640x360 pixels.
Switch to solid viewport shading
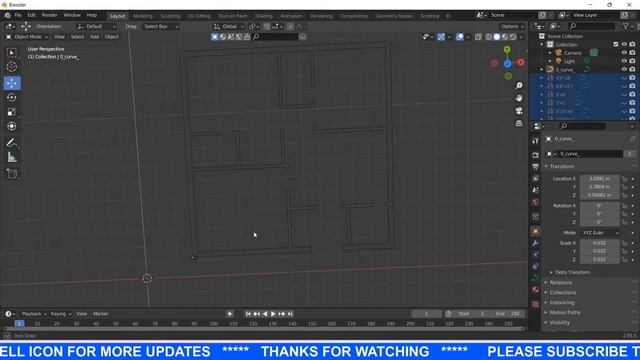pyautogui.click(x=497, y=37)
